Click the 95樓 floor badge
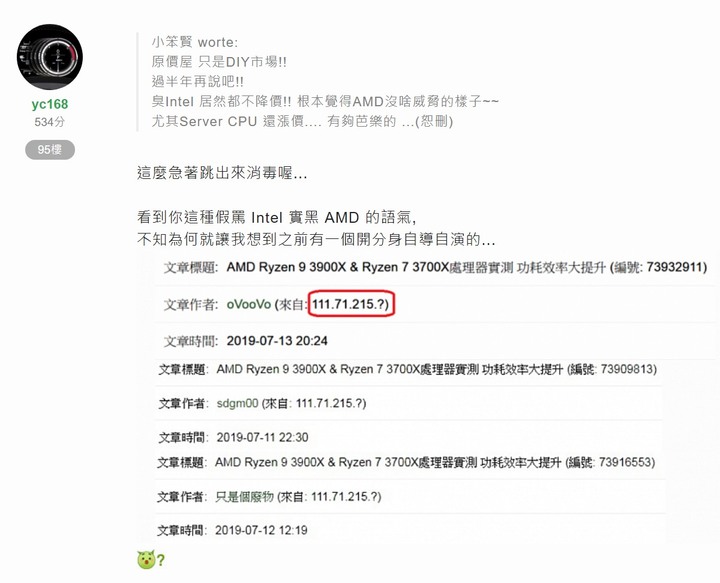Image resolution: width=720 pixels, height=583 pixels. tap(50, 150)
